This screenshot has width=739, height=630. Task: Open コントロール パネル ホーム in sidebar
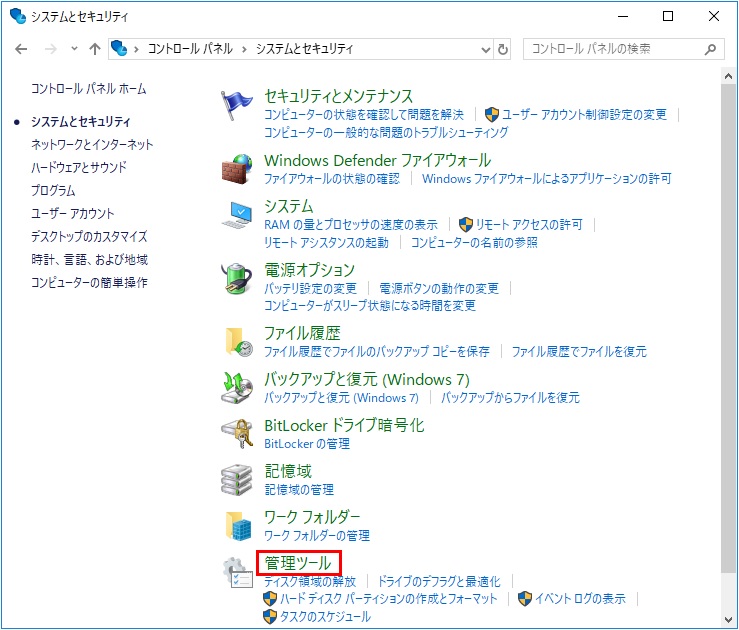click(x=89, y=89)
